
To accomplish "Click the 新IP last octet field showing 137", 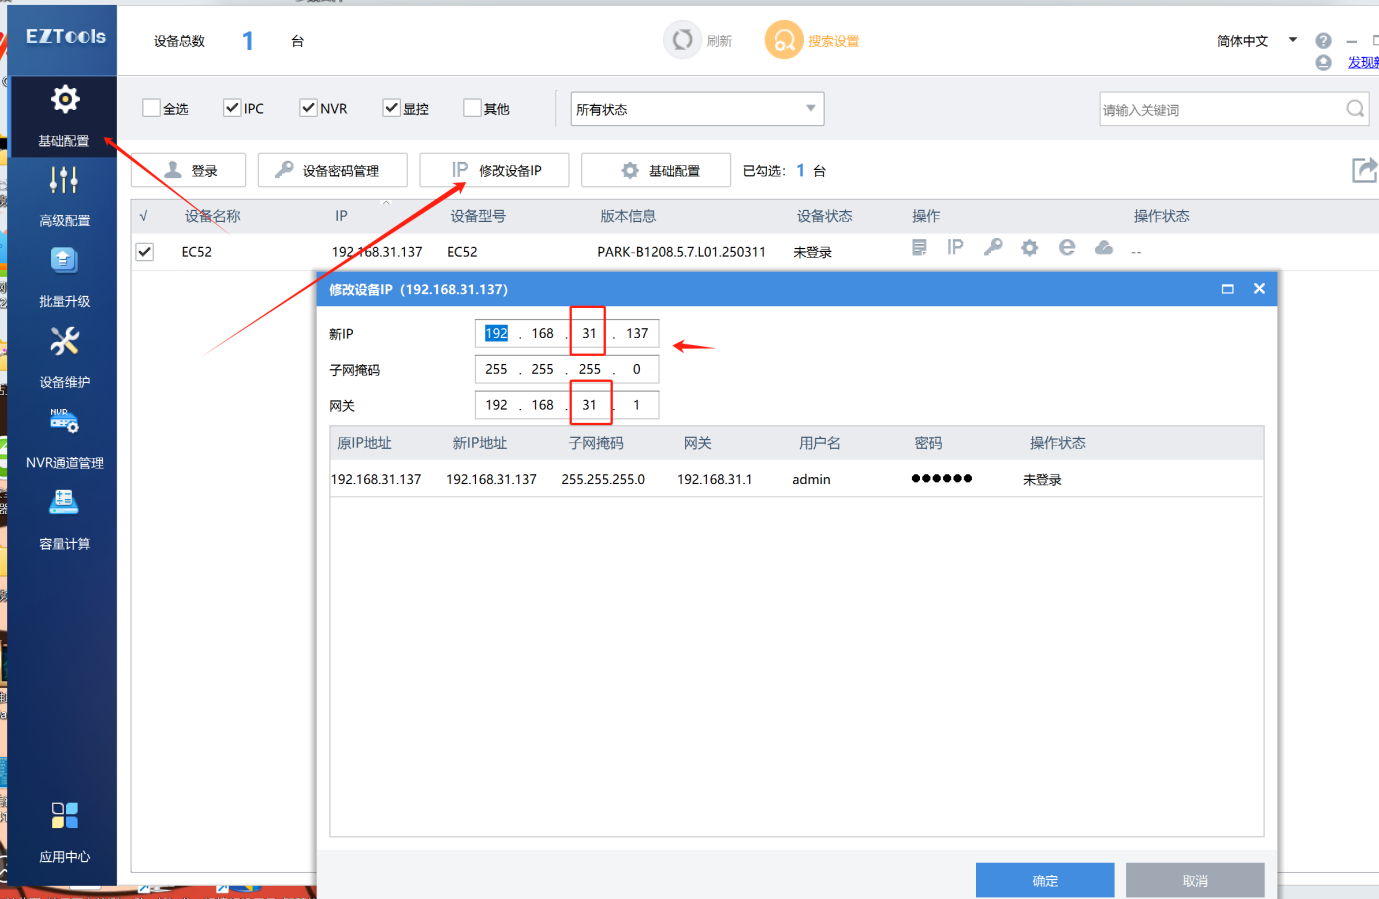I will (x=637, y=334).
